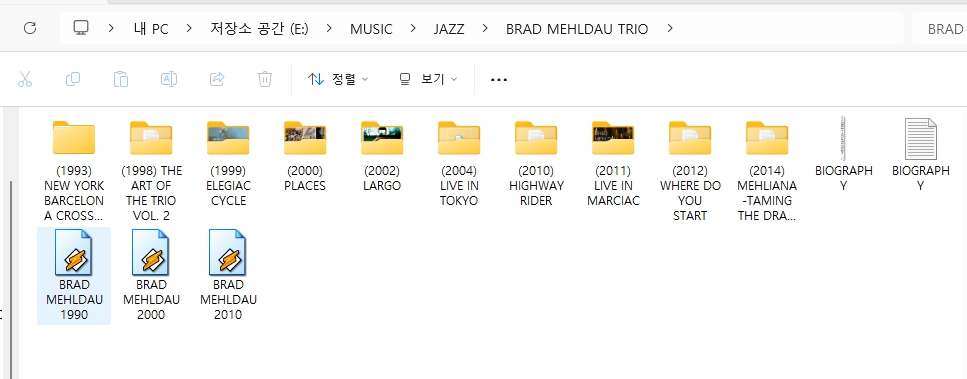The width and height of the screenshot is (967, 379).
Task: Select the (2004) LIVE IN TOKYO folder icon
Action: point(459,137)
